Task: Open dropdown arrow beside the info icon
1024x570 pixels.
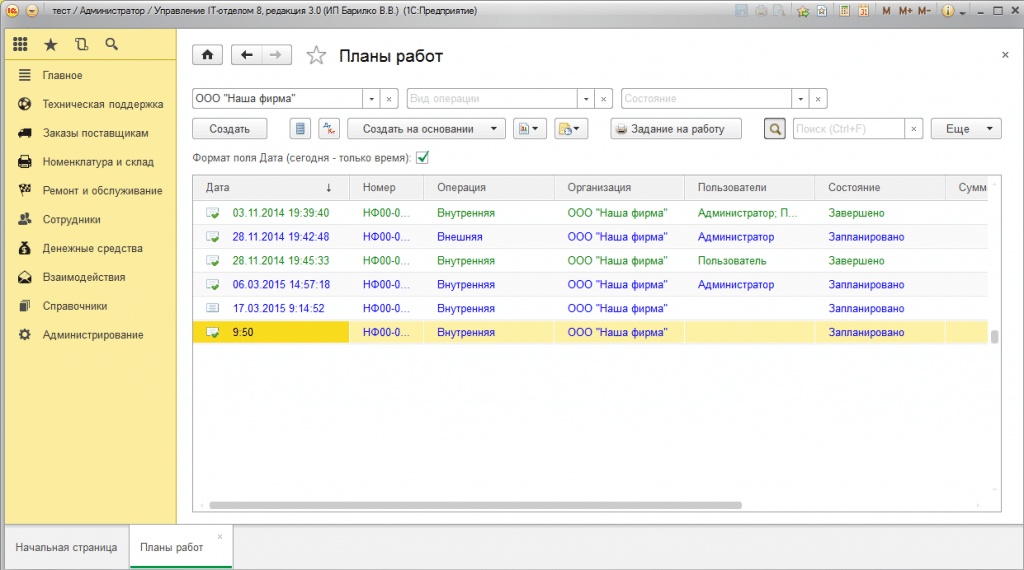Action: [962, 12]
